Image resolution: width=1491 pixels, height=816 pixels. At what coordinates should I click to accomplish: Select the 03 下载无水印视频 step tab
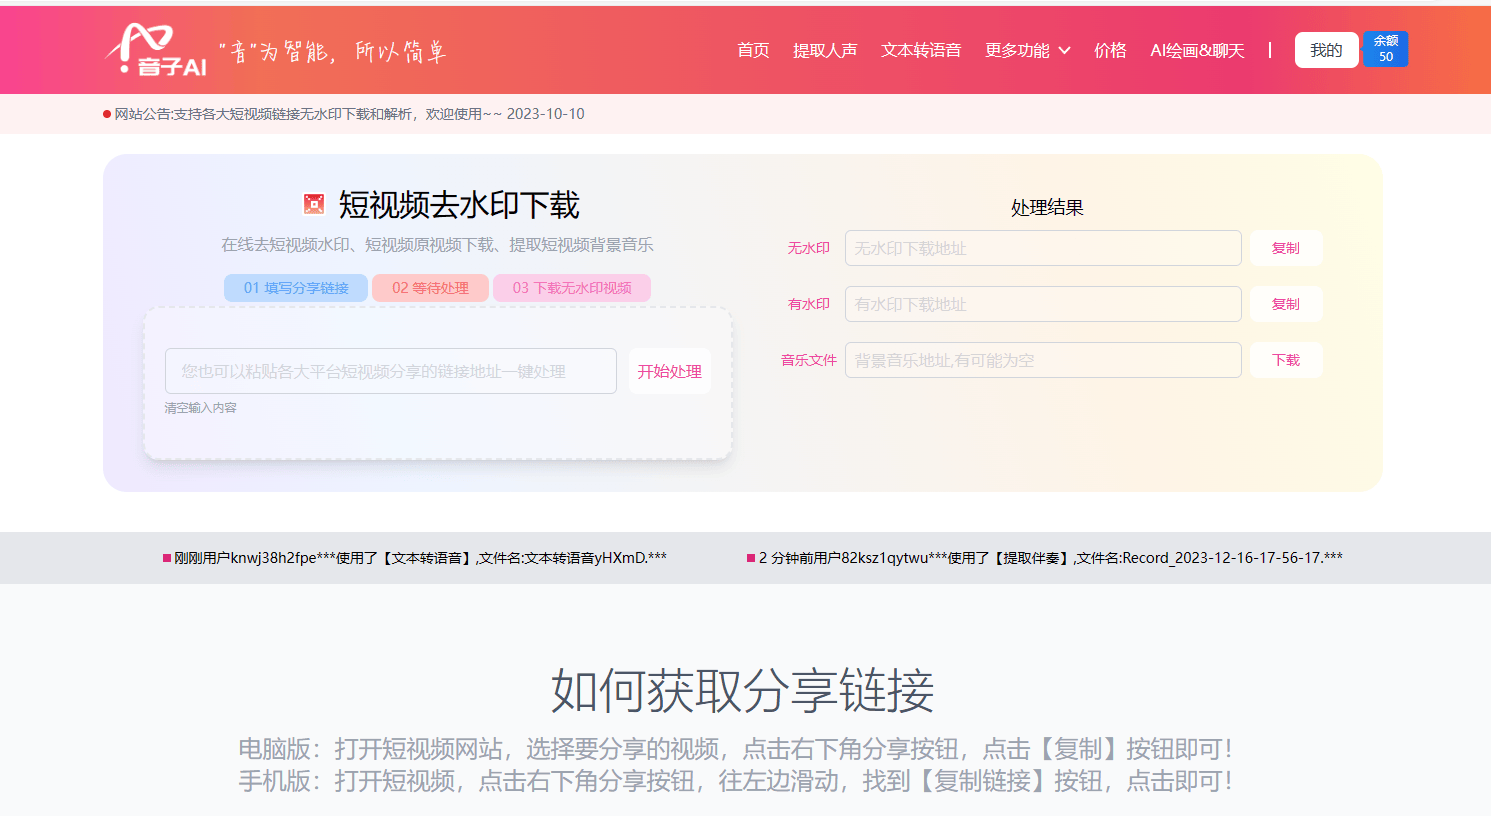pyautogui.click(x=571, y=288)
